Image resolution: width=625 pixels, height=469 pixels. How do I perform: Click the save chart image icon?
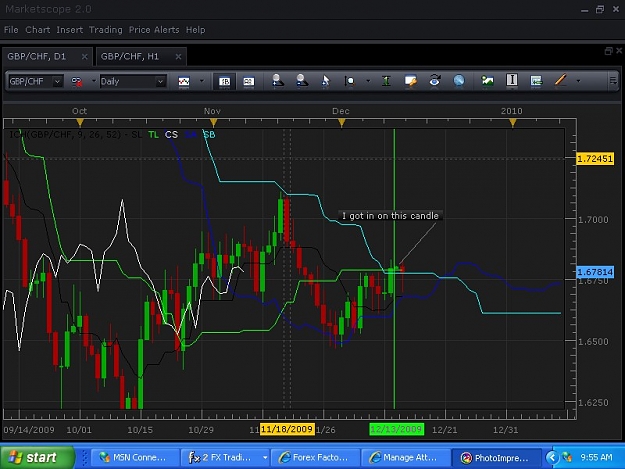487,81
